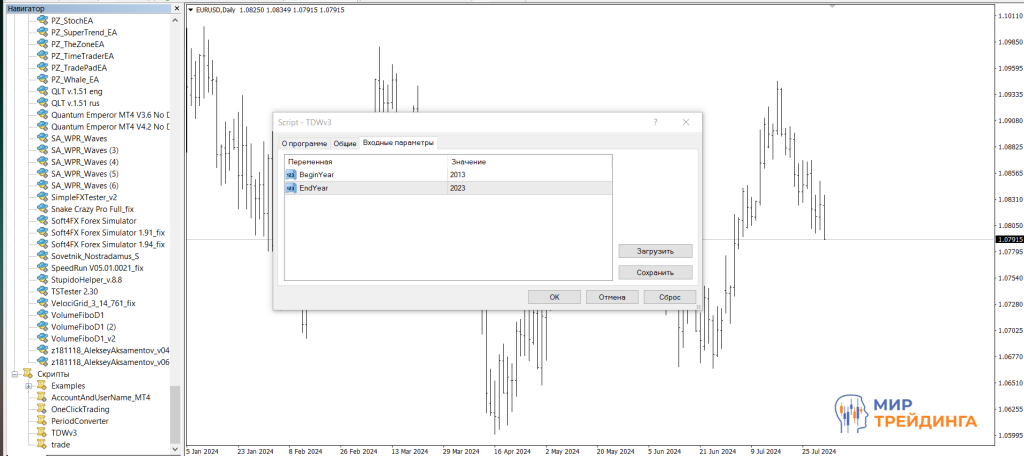Click the PZ_StochEA expert advisor icon
The width and height of the screenshot is (1024, 456).
(x=42, y=20)
